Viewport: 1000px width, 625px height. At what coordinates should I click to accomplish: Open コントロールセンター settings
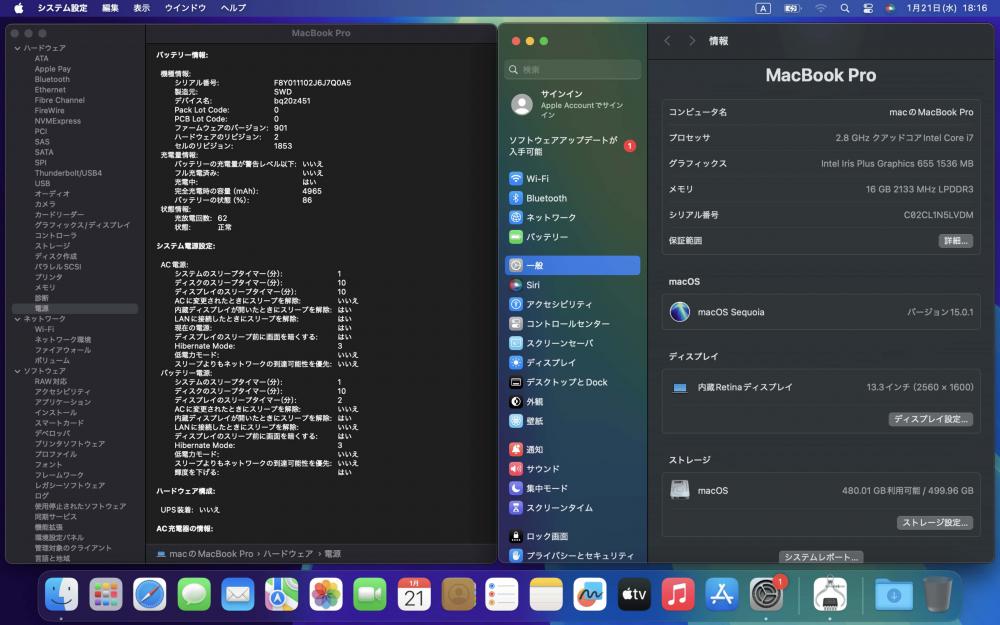tap(572, 324)
